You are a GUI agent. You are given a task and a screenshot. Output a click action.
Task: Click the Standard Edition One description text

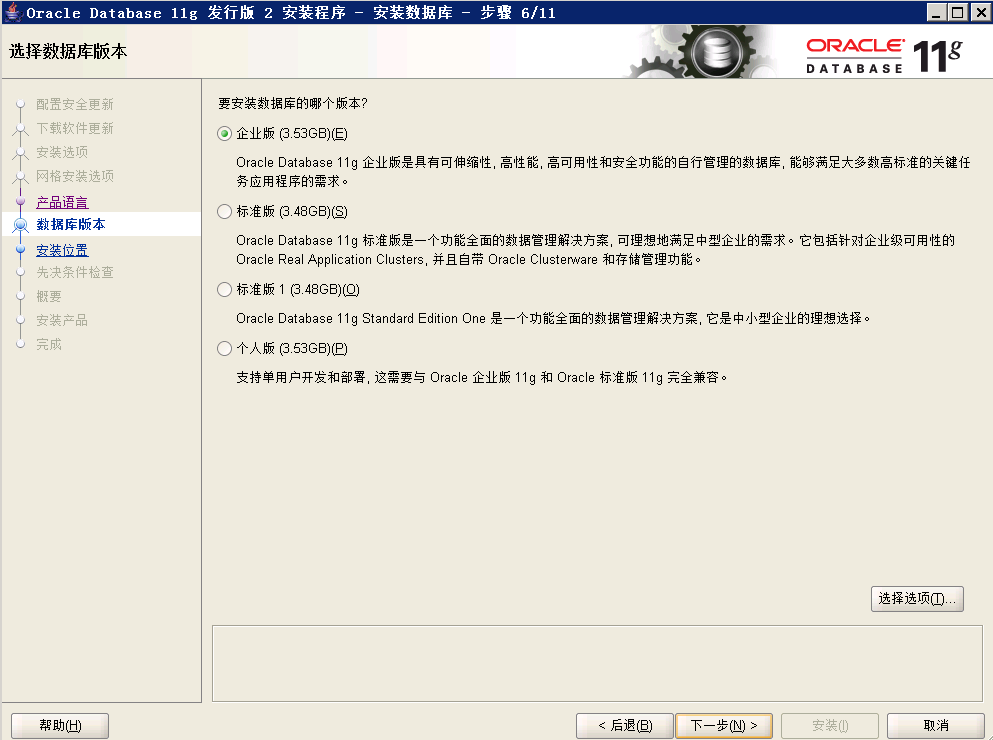[x=553, y=319]
